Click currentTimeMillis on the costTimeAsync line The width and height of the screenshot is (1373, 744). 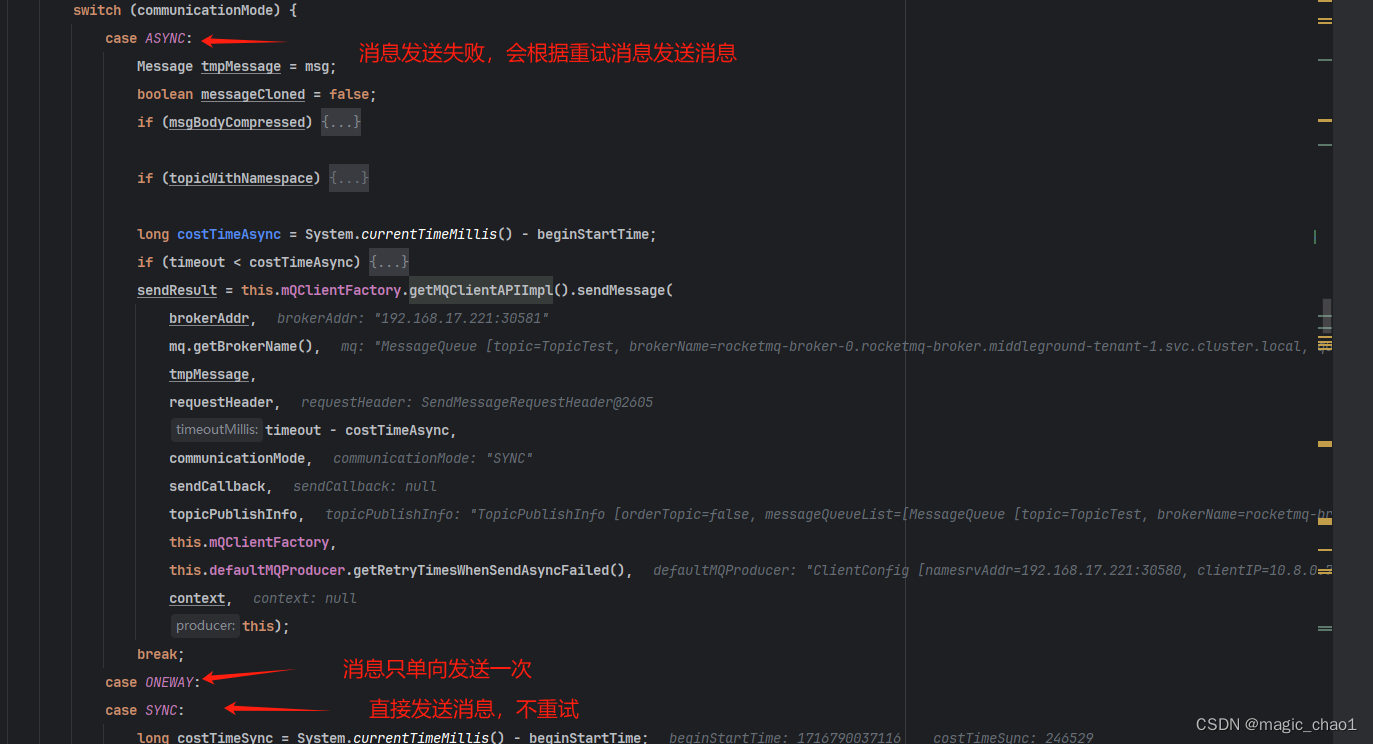pos(429,234)
